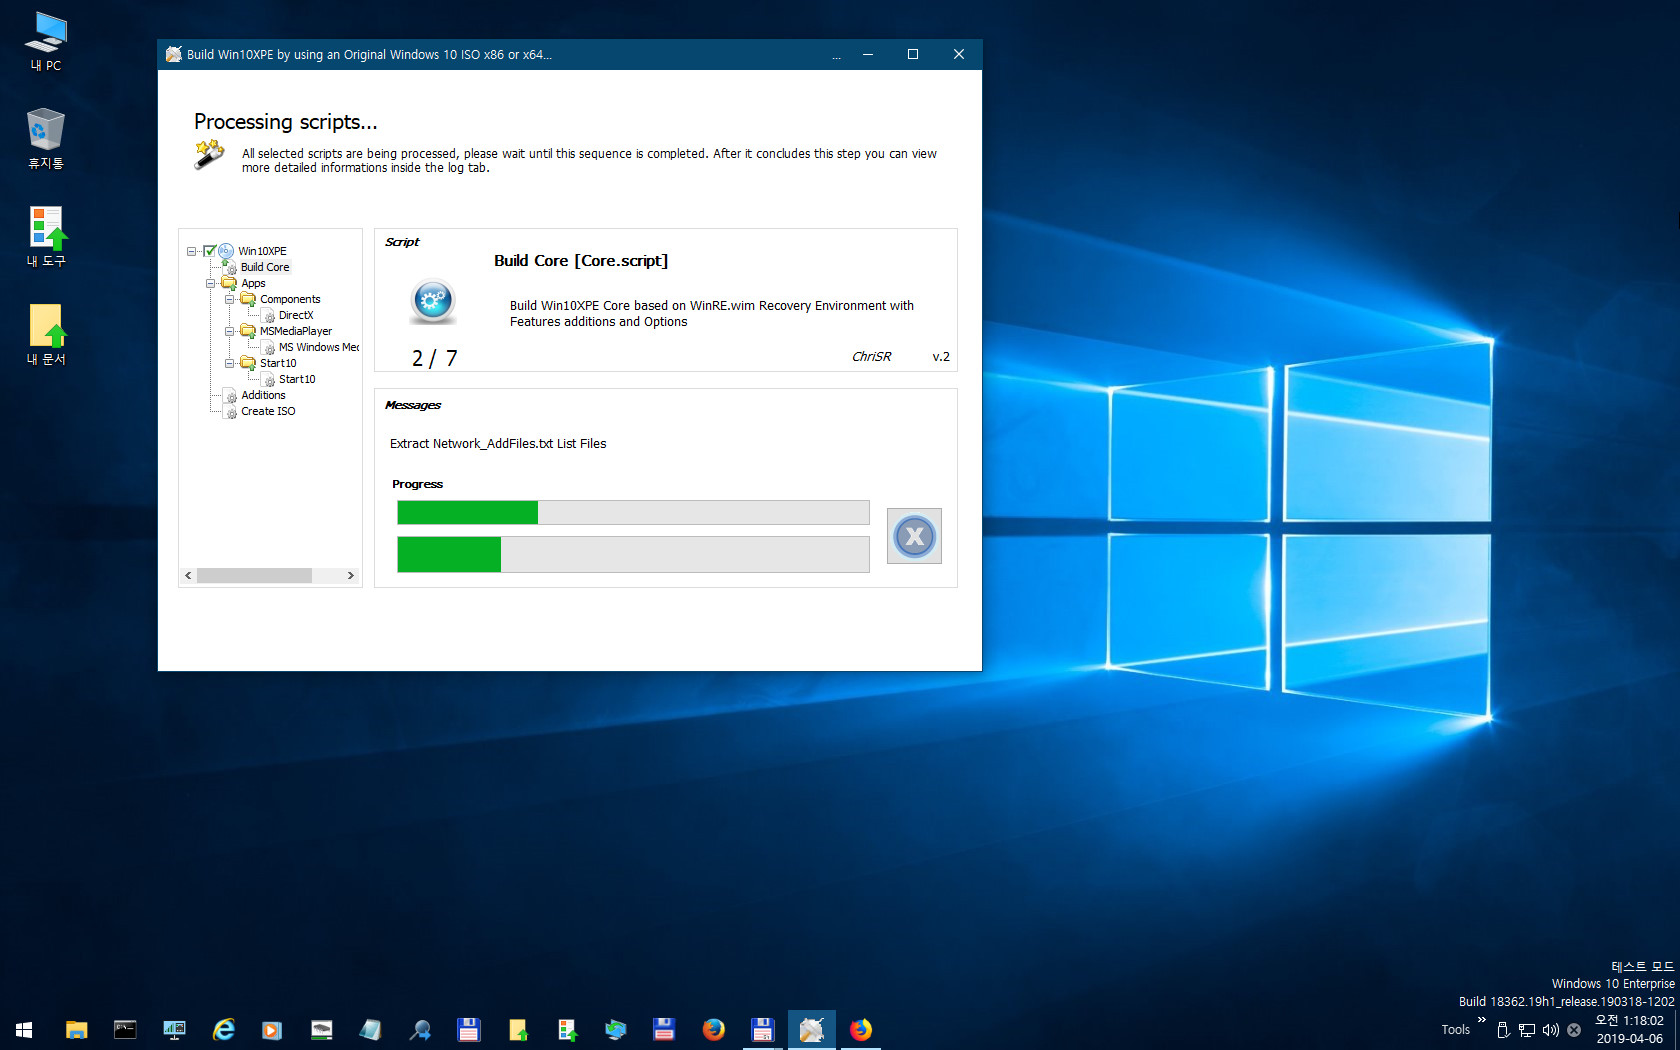Click the Create ISO script gear icon
1680x1050 pixels.
[231, 412]
